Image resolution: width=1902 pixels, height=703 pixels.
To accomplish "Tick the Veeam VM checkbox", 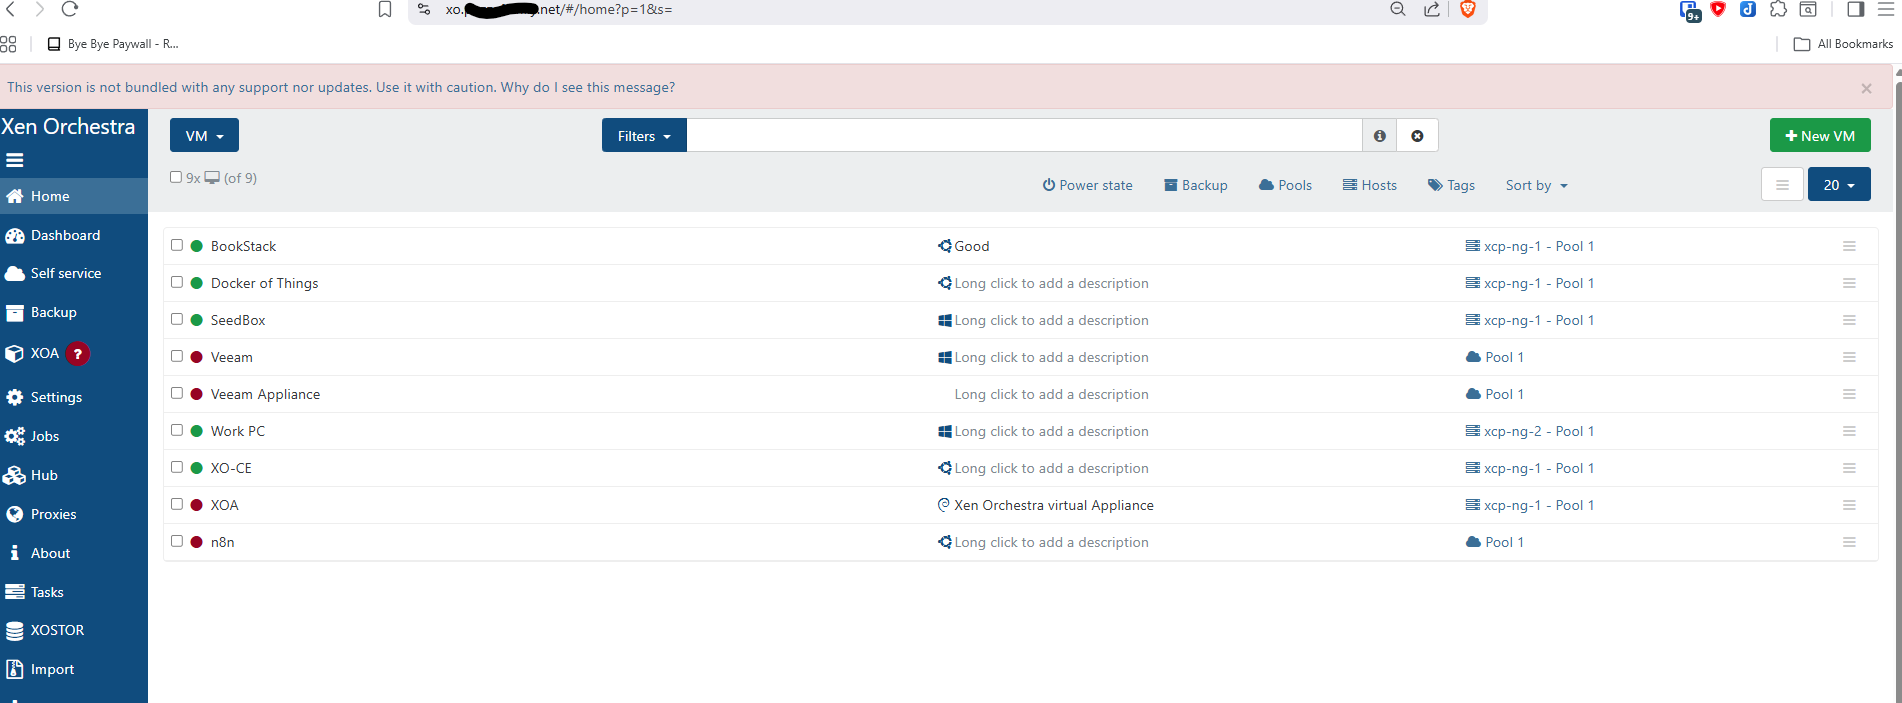I will (x=177, y=356).
